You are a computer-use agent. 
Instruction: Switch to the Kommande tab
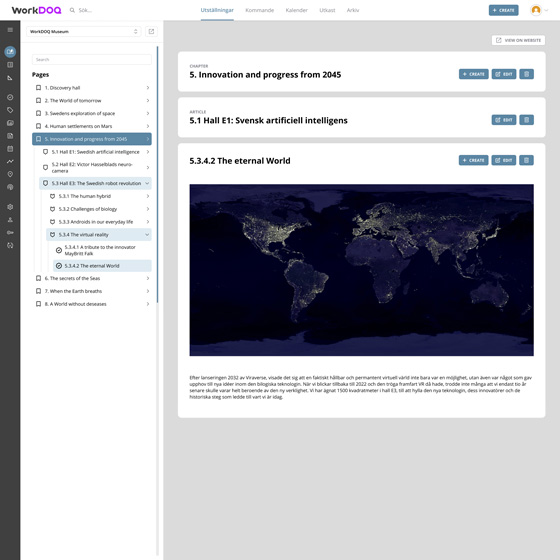click(260, 10)
